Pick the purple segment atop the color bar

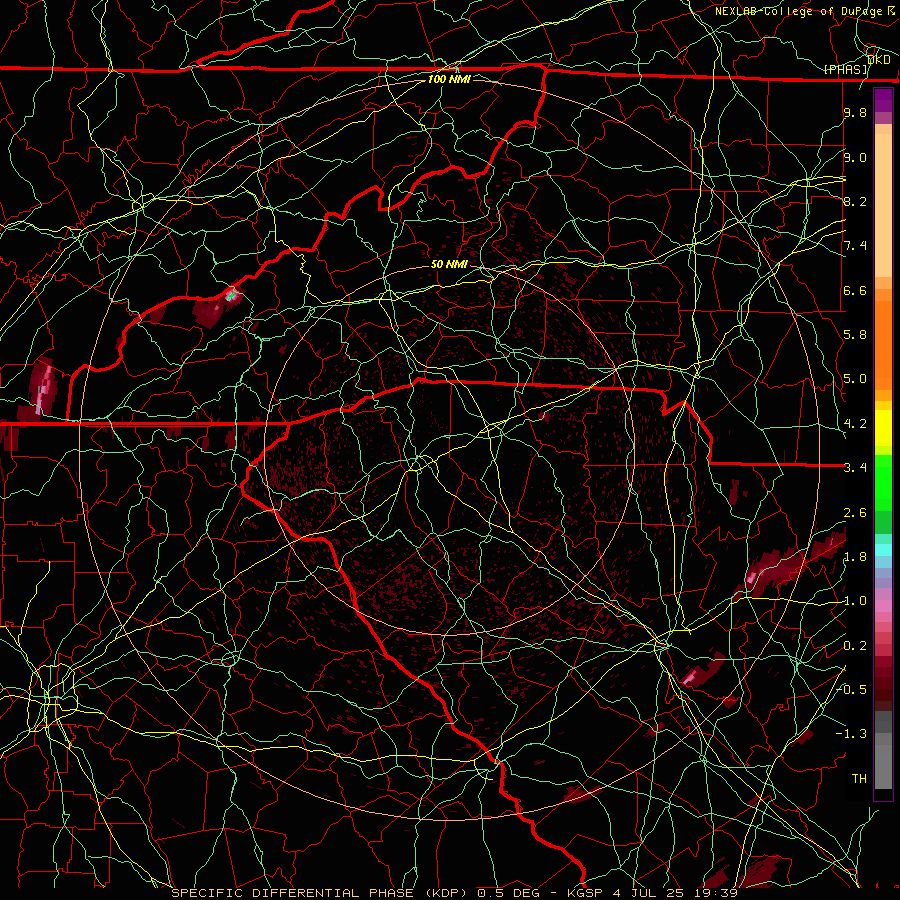[x=883, y=101]
